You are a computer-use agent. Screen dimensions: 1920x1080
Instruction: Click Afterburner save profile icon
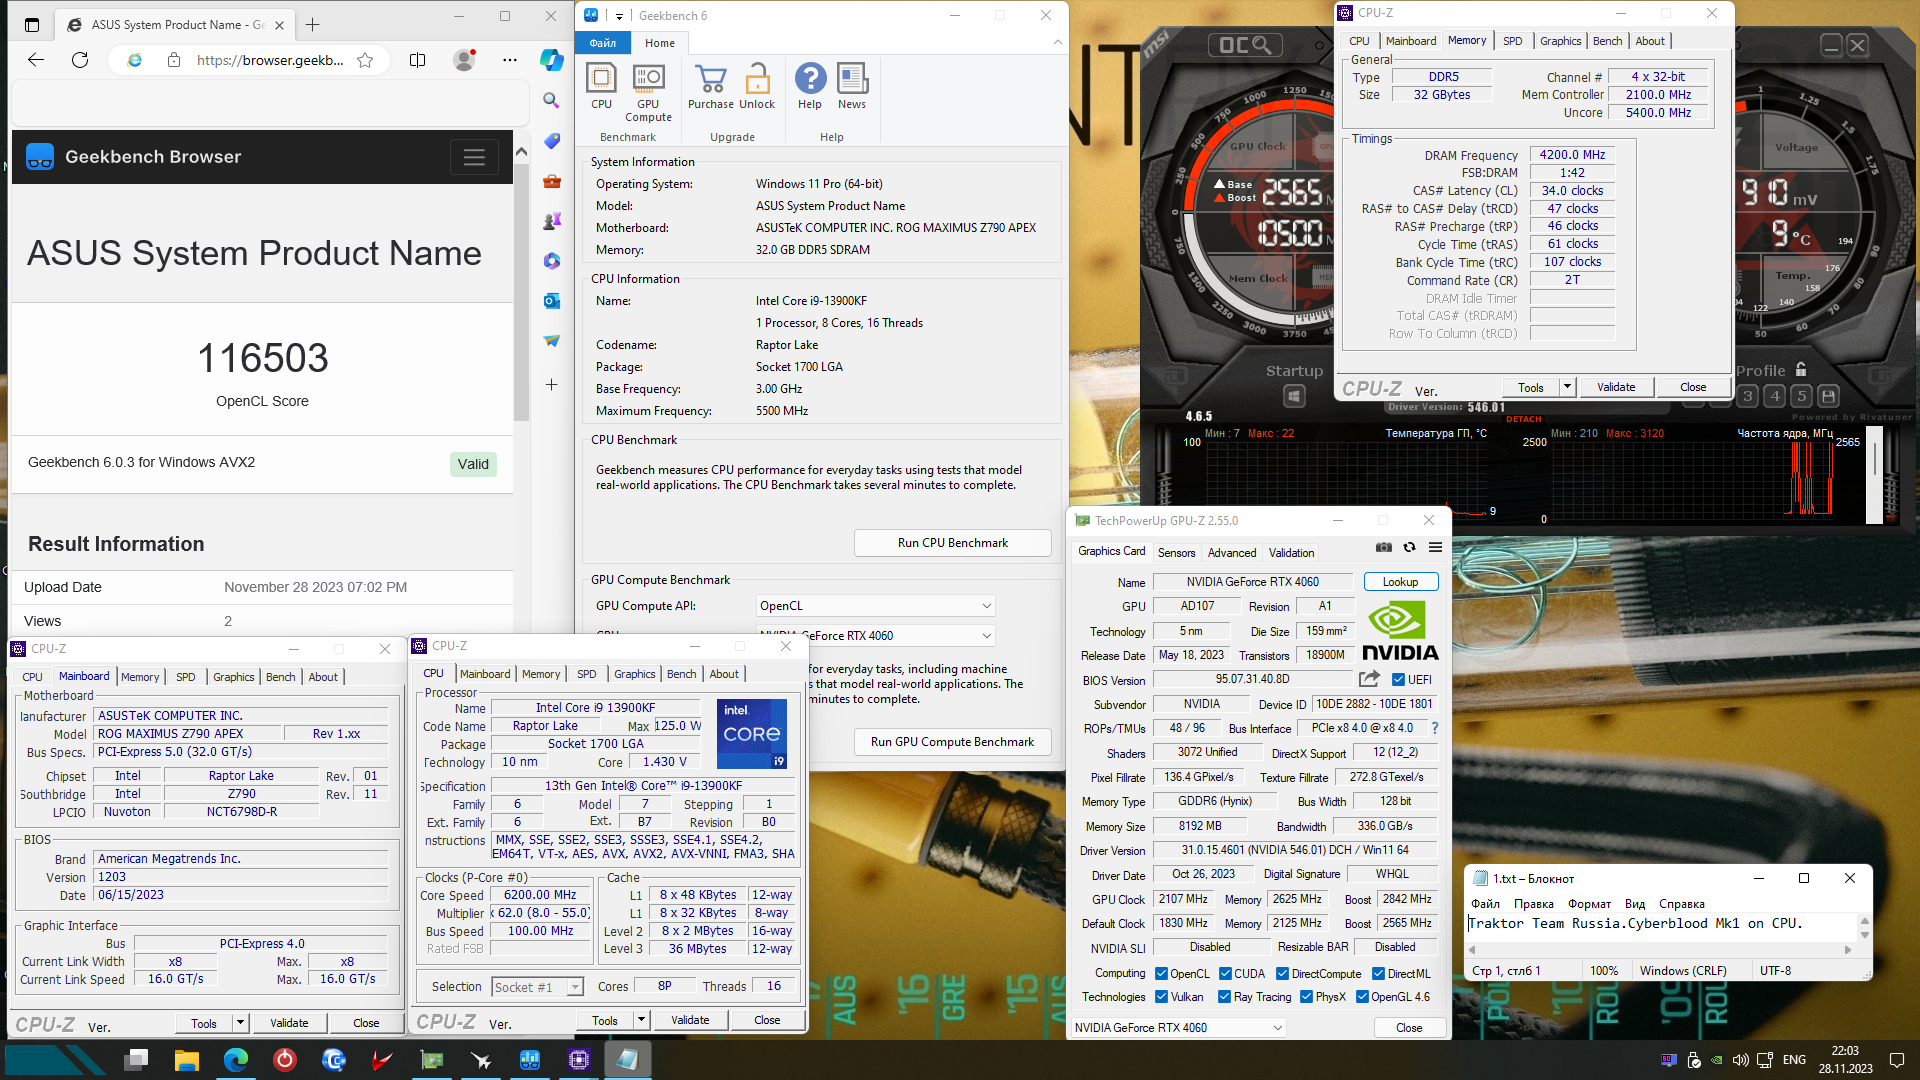pyautogui.click(x=1828, y=396)
